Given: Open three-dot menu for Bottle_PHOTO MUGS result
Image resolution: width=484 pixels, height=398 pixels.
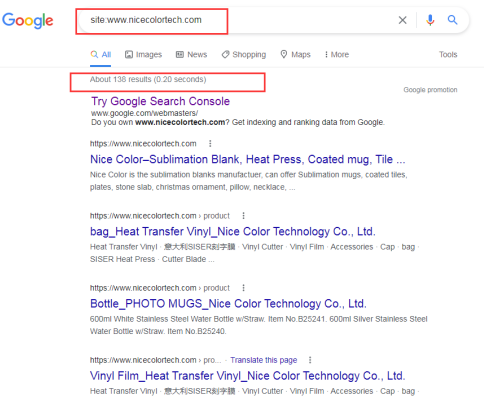Looking at the screenshot, I should click(244, 288).
